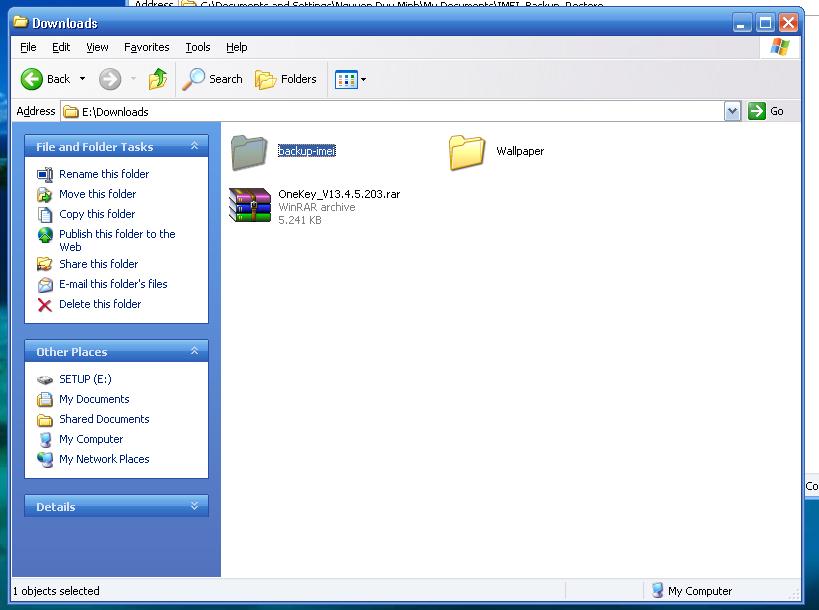Click the Copy this folder icon
Screen dimensions: 819x610
(x=45, y=214)
